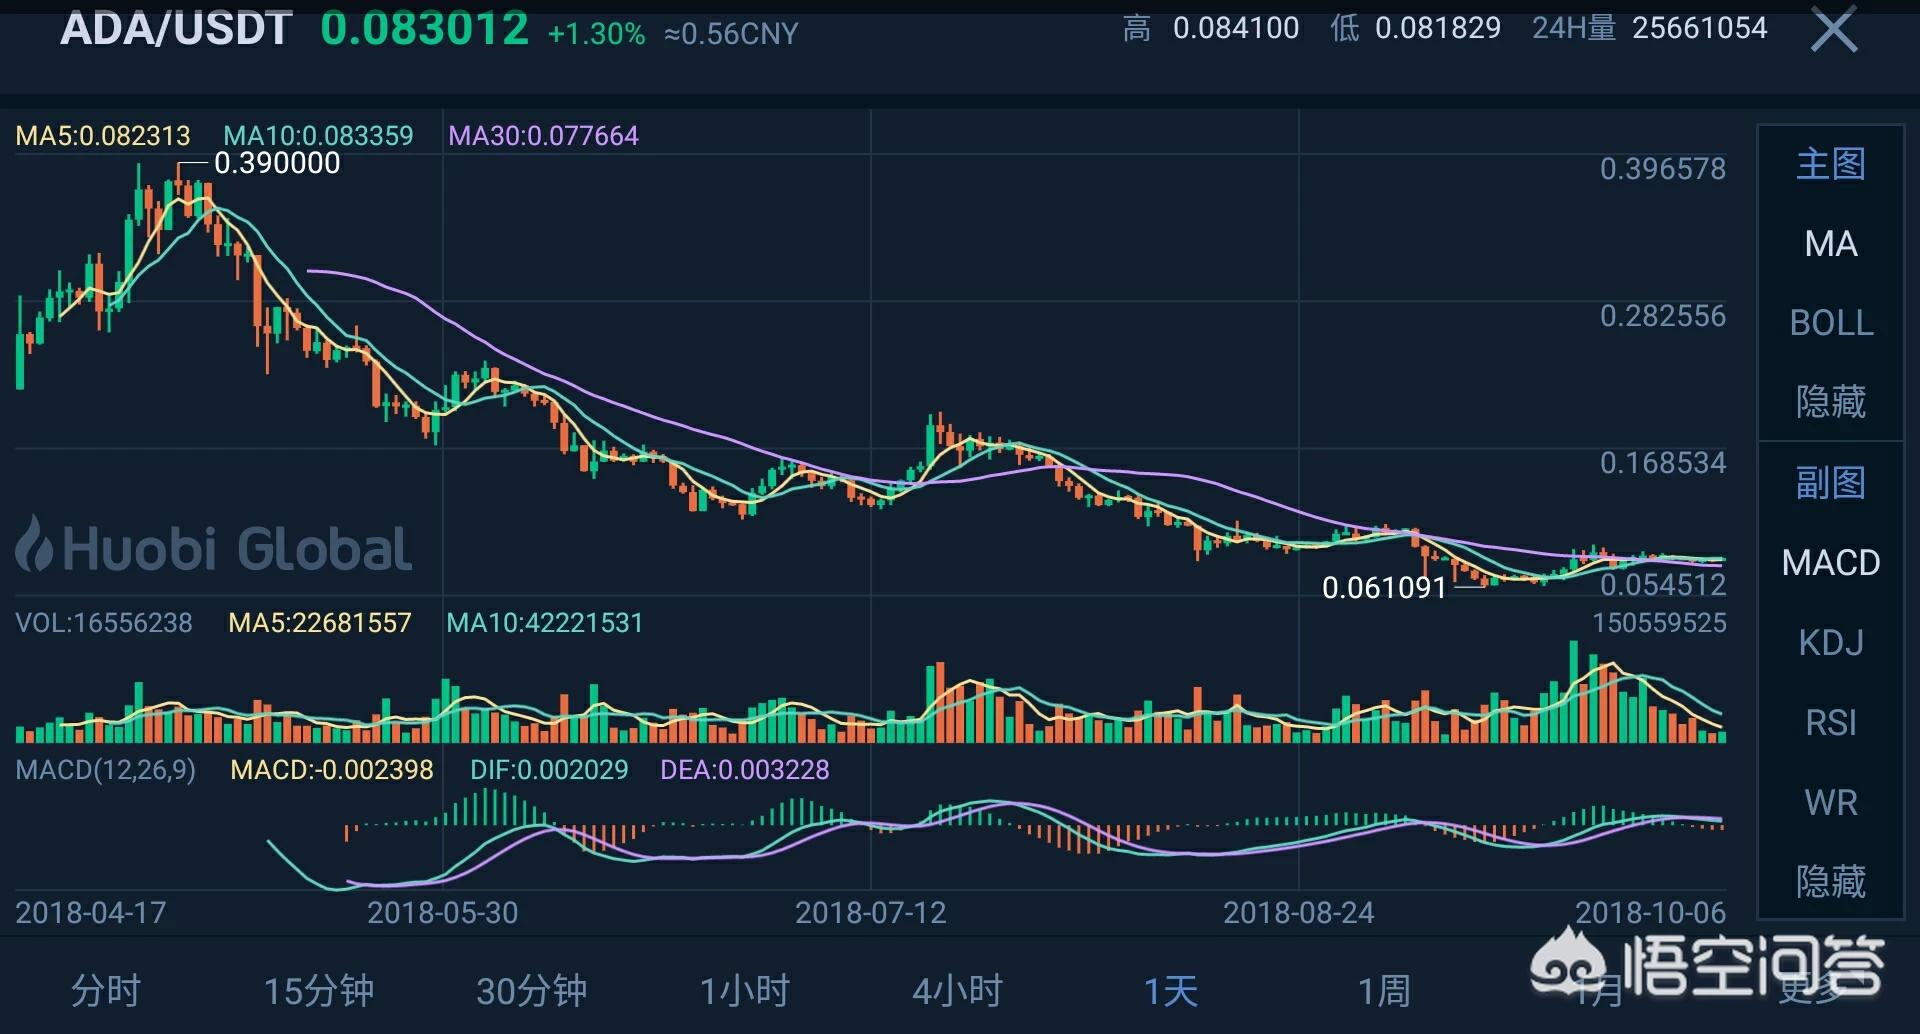The width and height of the screenshot is (1920, 1034).
Task: Show the RSI sub-chart indicator
Action: pyautogui.click(x=1830, y=723)
